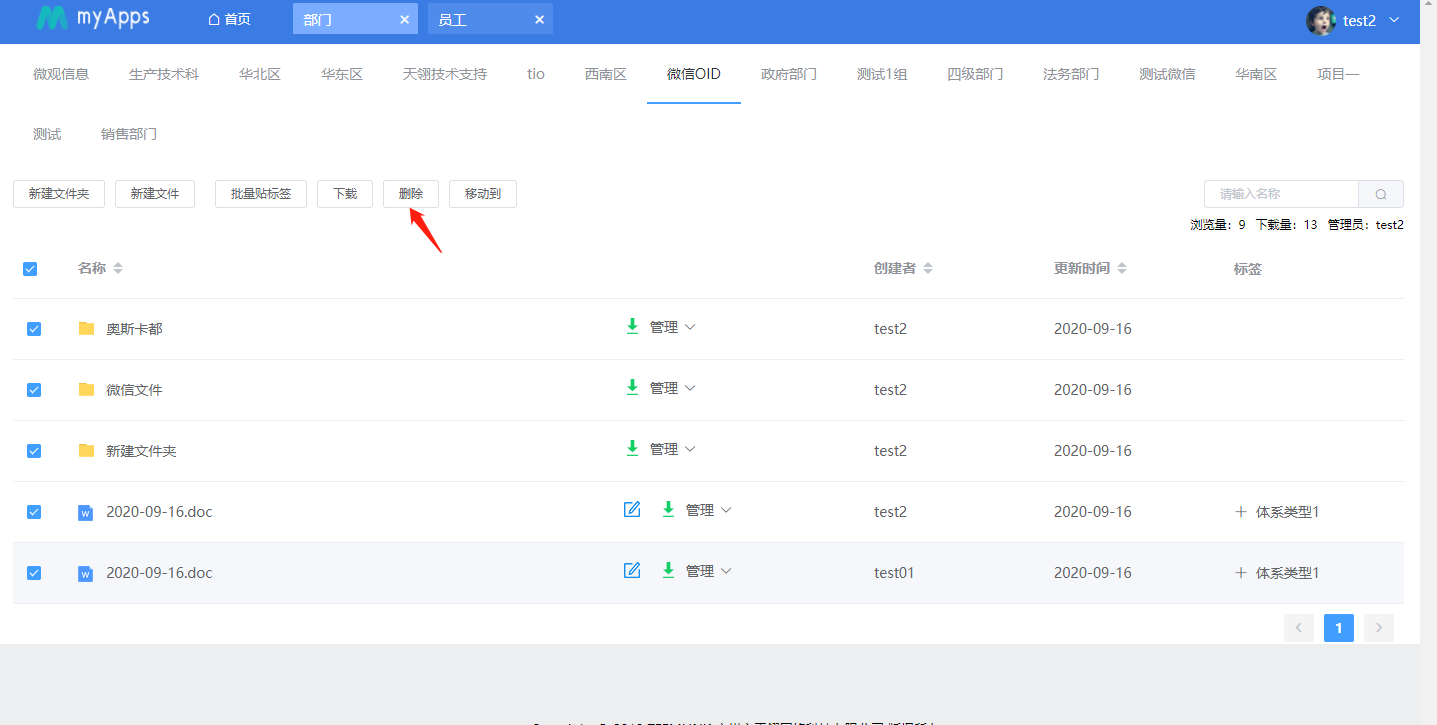Image resolution: width=1437 pixels, height=725 pixels.
Task: Click the test2 user avatar
Action: pos(1321,20)
